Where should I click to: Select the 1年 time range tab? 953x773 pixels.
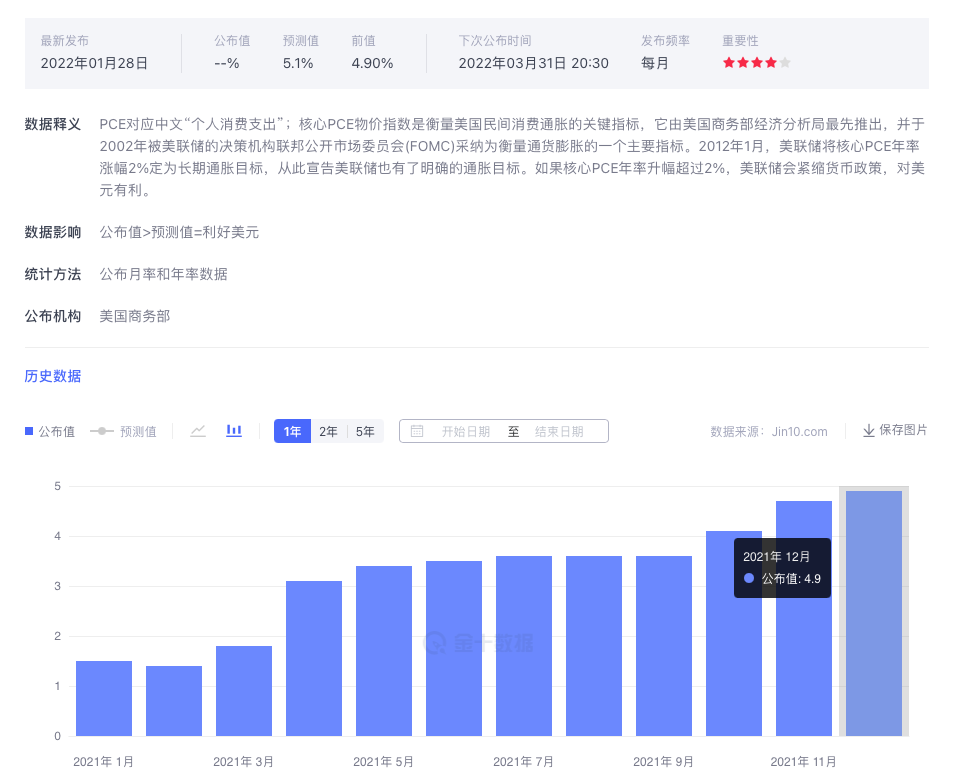tap(292, 431)
